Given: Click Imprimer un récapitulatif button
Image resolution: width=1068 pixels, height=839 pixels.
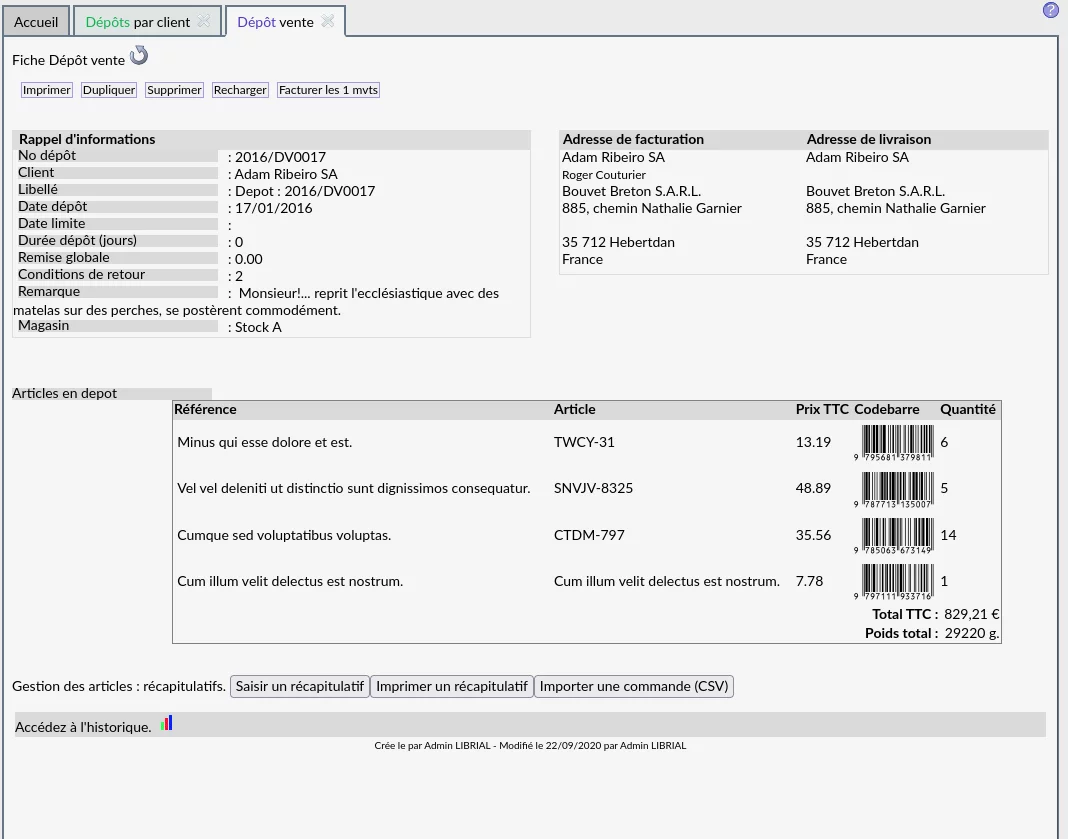Looking at the screenshot, I should [452, 686].
